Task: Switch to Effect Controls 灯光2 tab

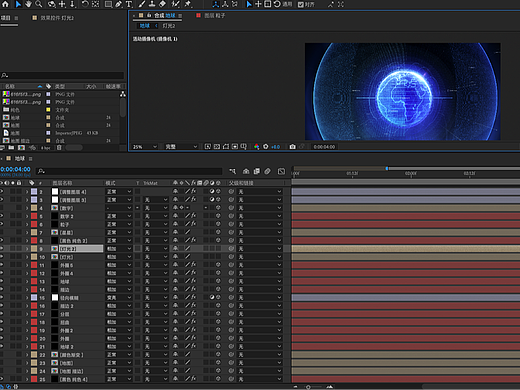Action: click(x=57, y=18)
